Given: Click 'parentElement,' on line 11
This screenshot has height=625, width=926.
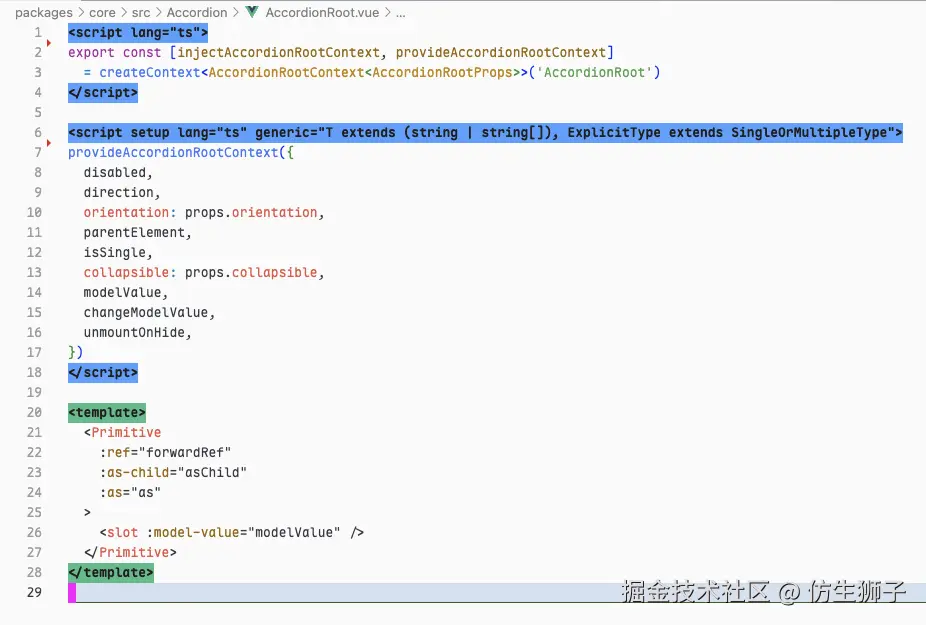Looking at the screenshot, I should [138, 233].
